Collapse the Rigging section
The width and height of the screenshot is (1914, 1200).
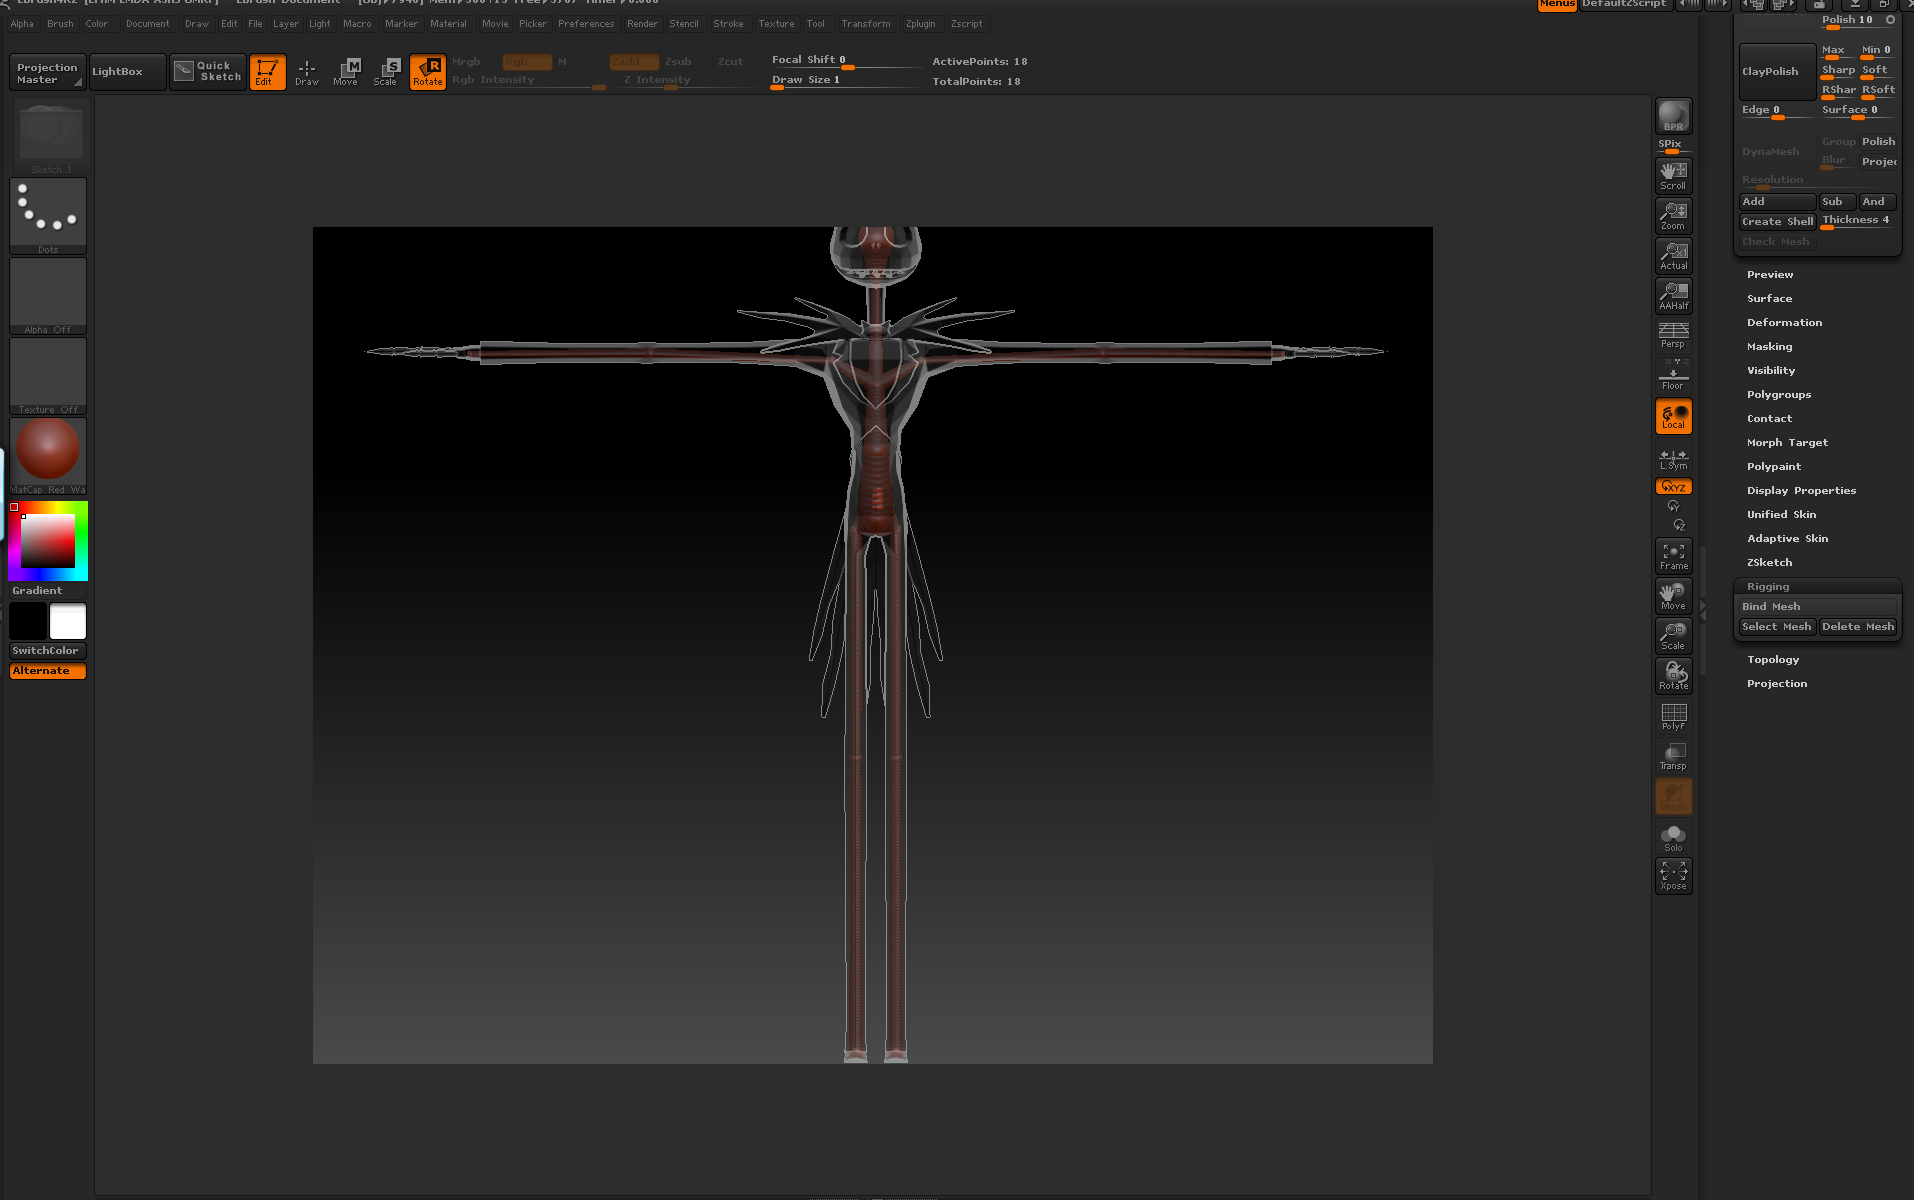point(1767,586)
